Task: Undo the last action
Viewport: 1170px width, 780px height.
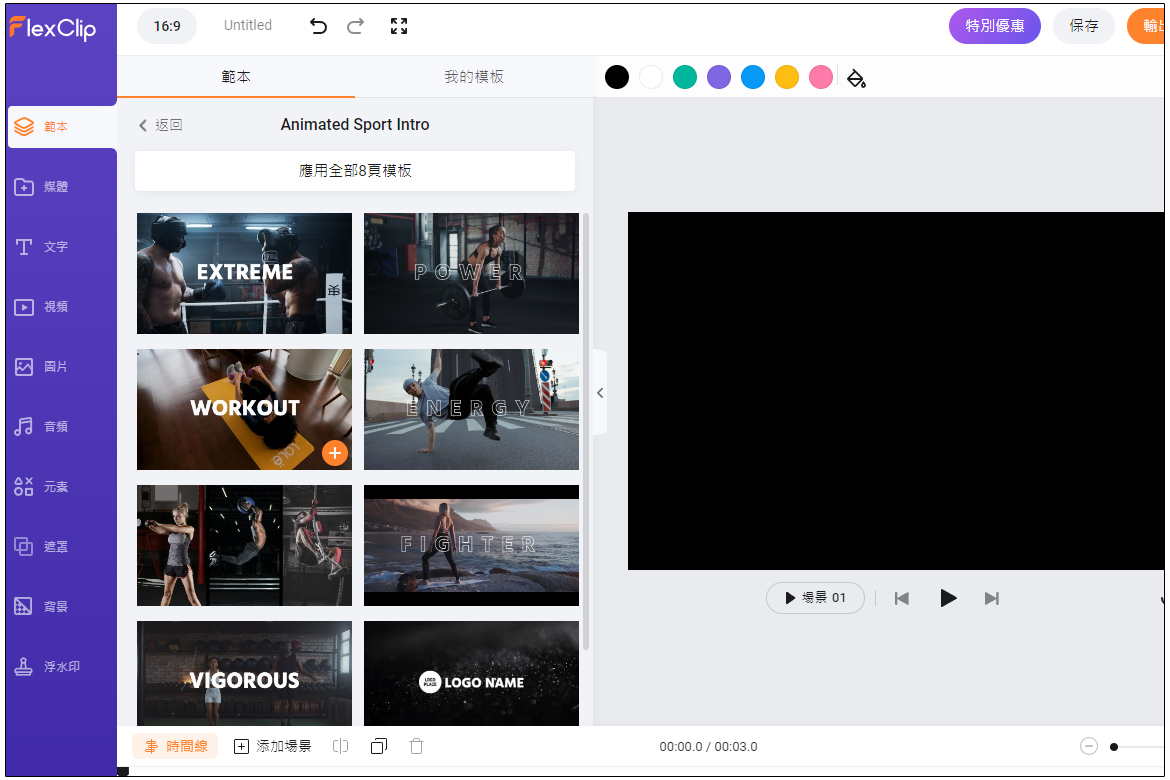Action: click(319, 26)
